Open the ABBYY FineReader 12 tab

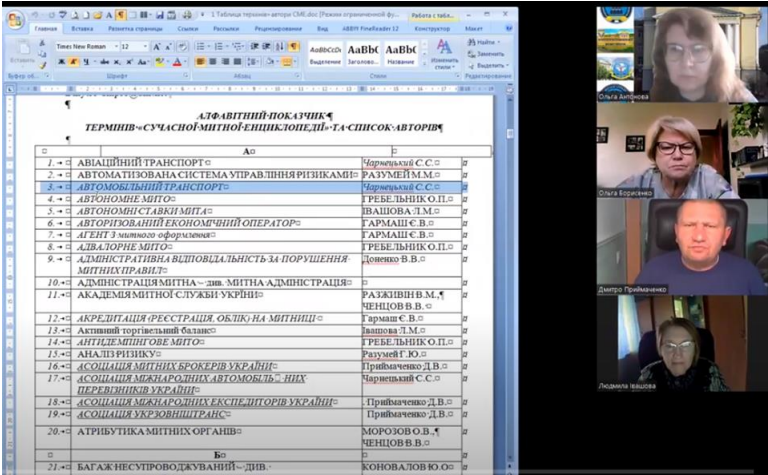tap(370, 28)
